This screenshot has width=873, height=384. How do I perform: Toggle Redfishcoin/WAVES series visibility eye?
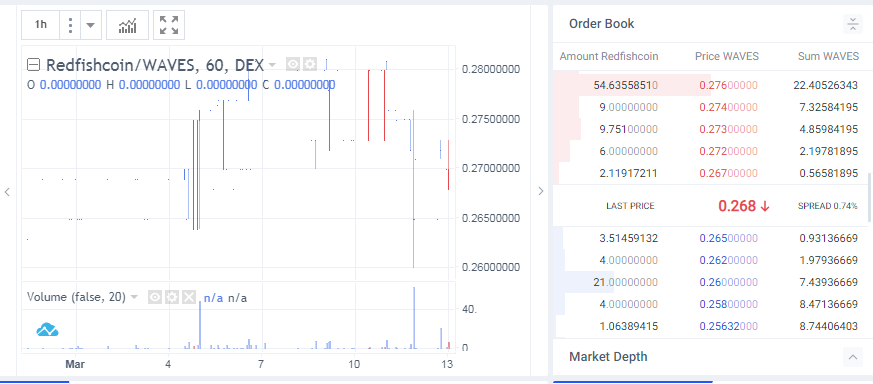click(x=293, y=65)
